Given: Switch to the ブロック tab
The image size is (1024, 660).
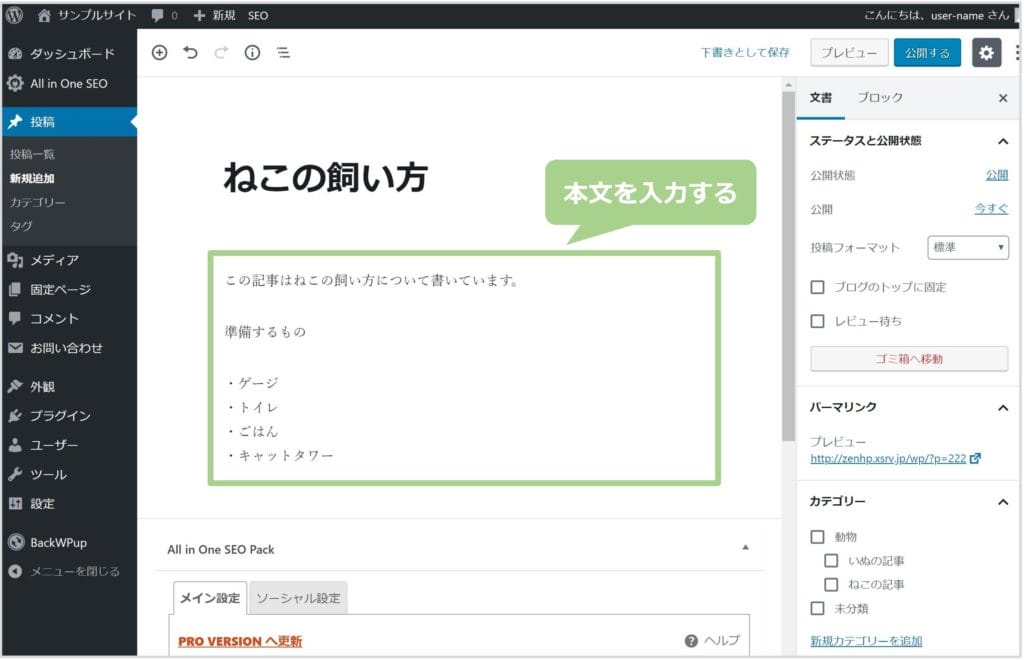Looking at the screenshot, I should pyautogui.click(x=880, y=97).
